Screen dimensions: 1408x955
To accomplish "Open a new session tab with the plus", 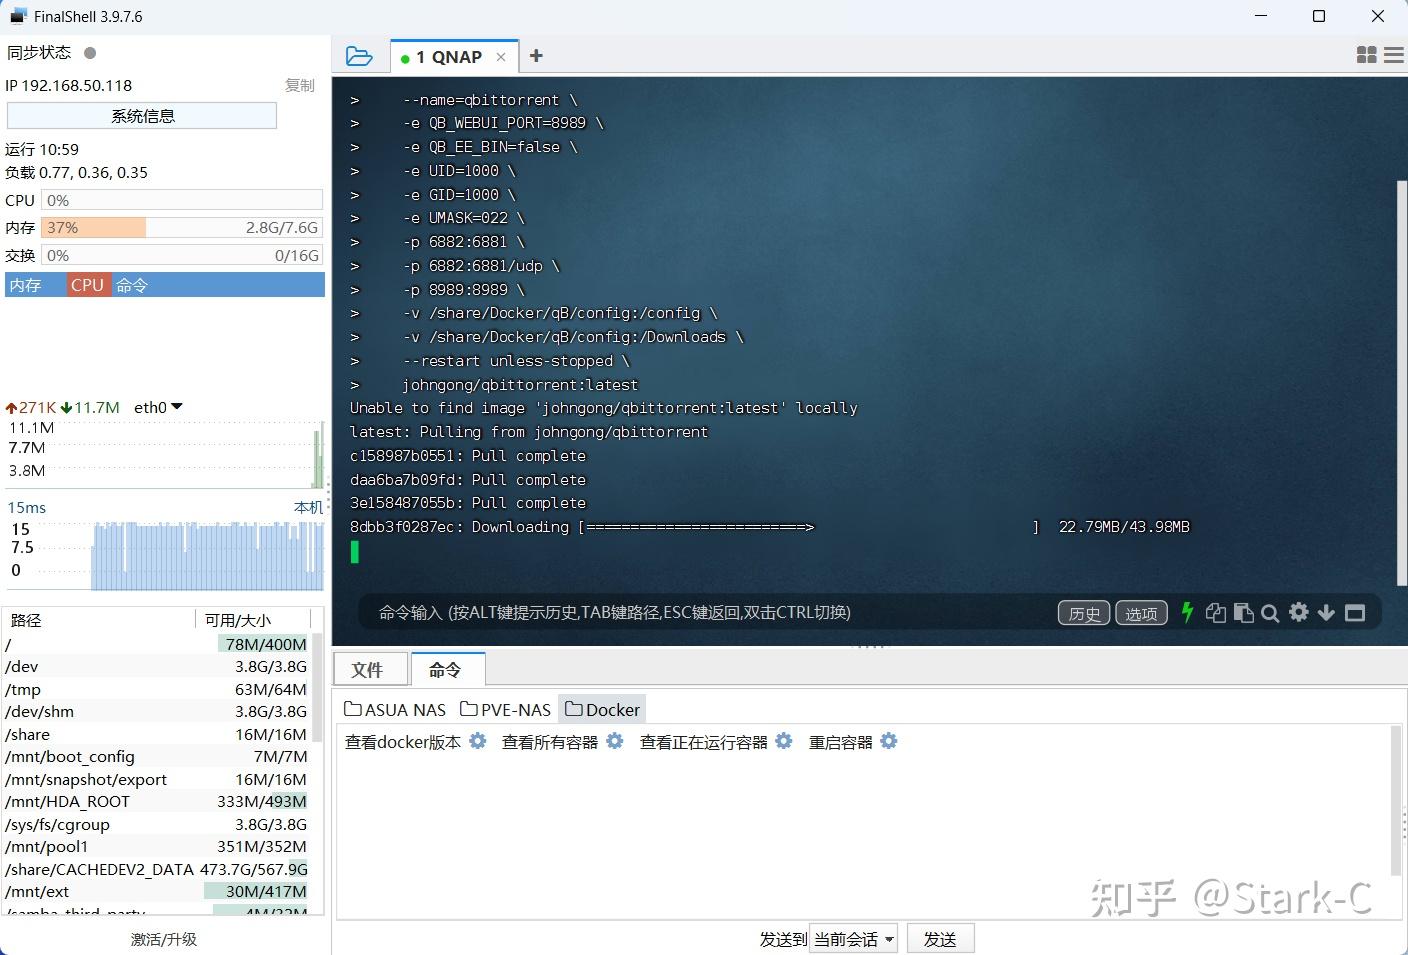I will click(x=536, y=56).
